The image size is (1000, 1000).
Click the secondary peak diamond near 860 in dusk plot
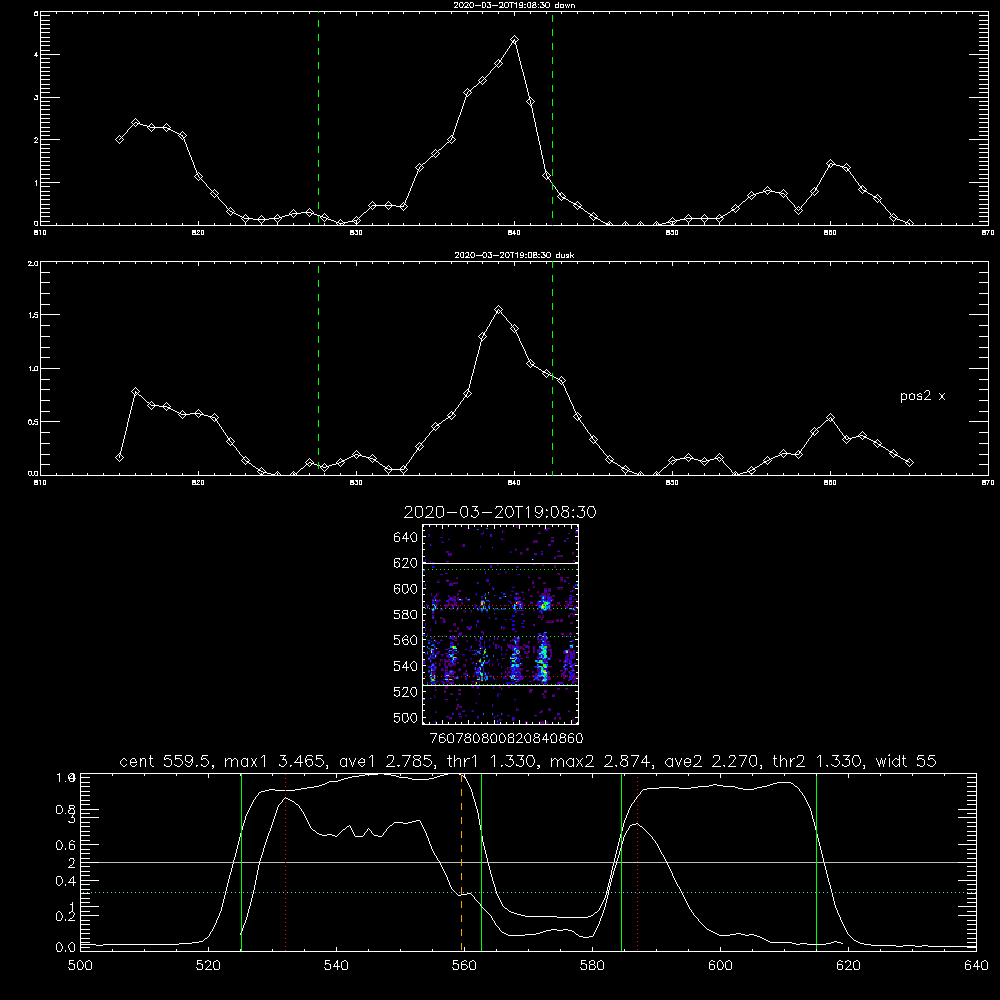pos(830,418)
